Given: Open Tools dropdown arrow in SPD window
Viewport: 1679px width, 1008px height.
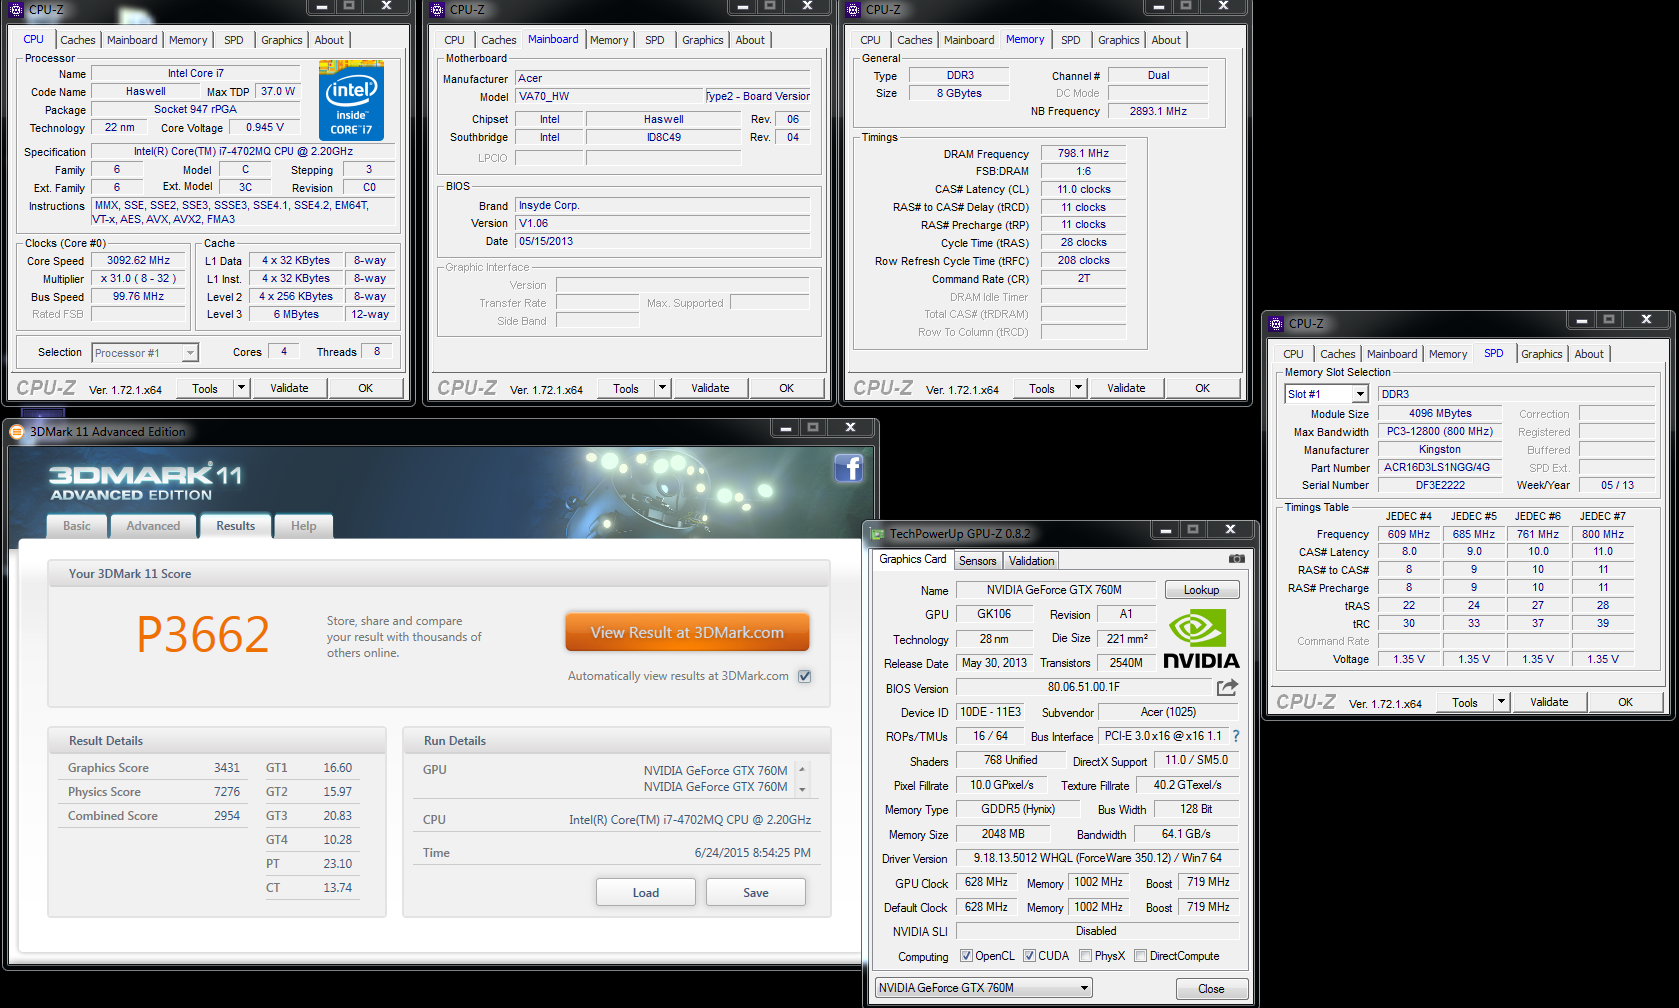Looking at the screenshot, I should 1502,702.
